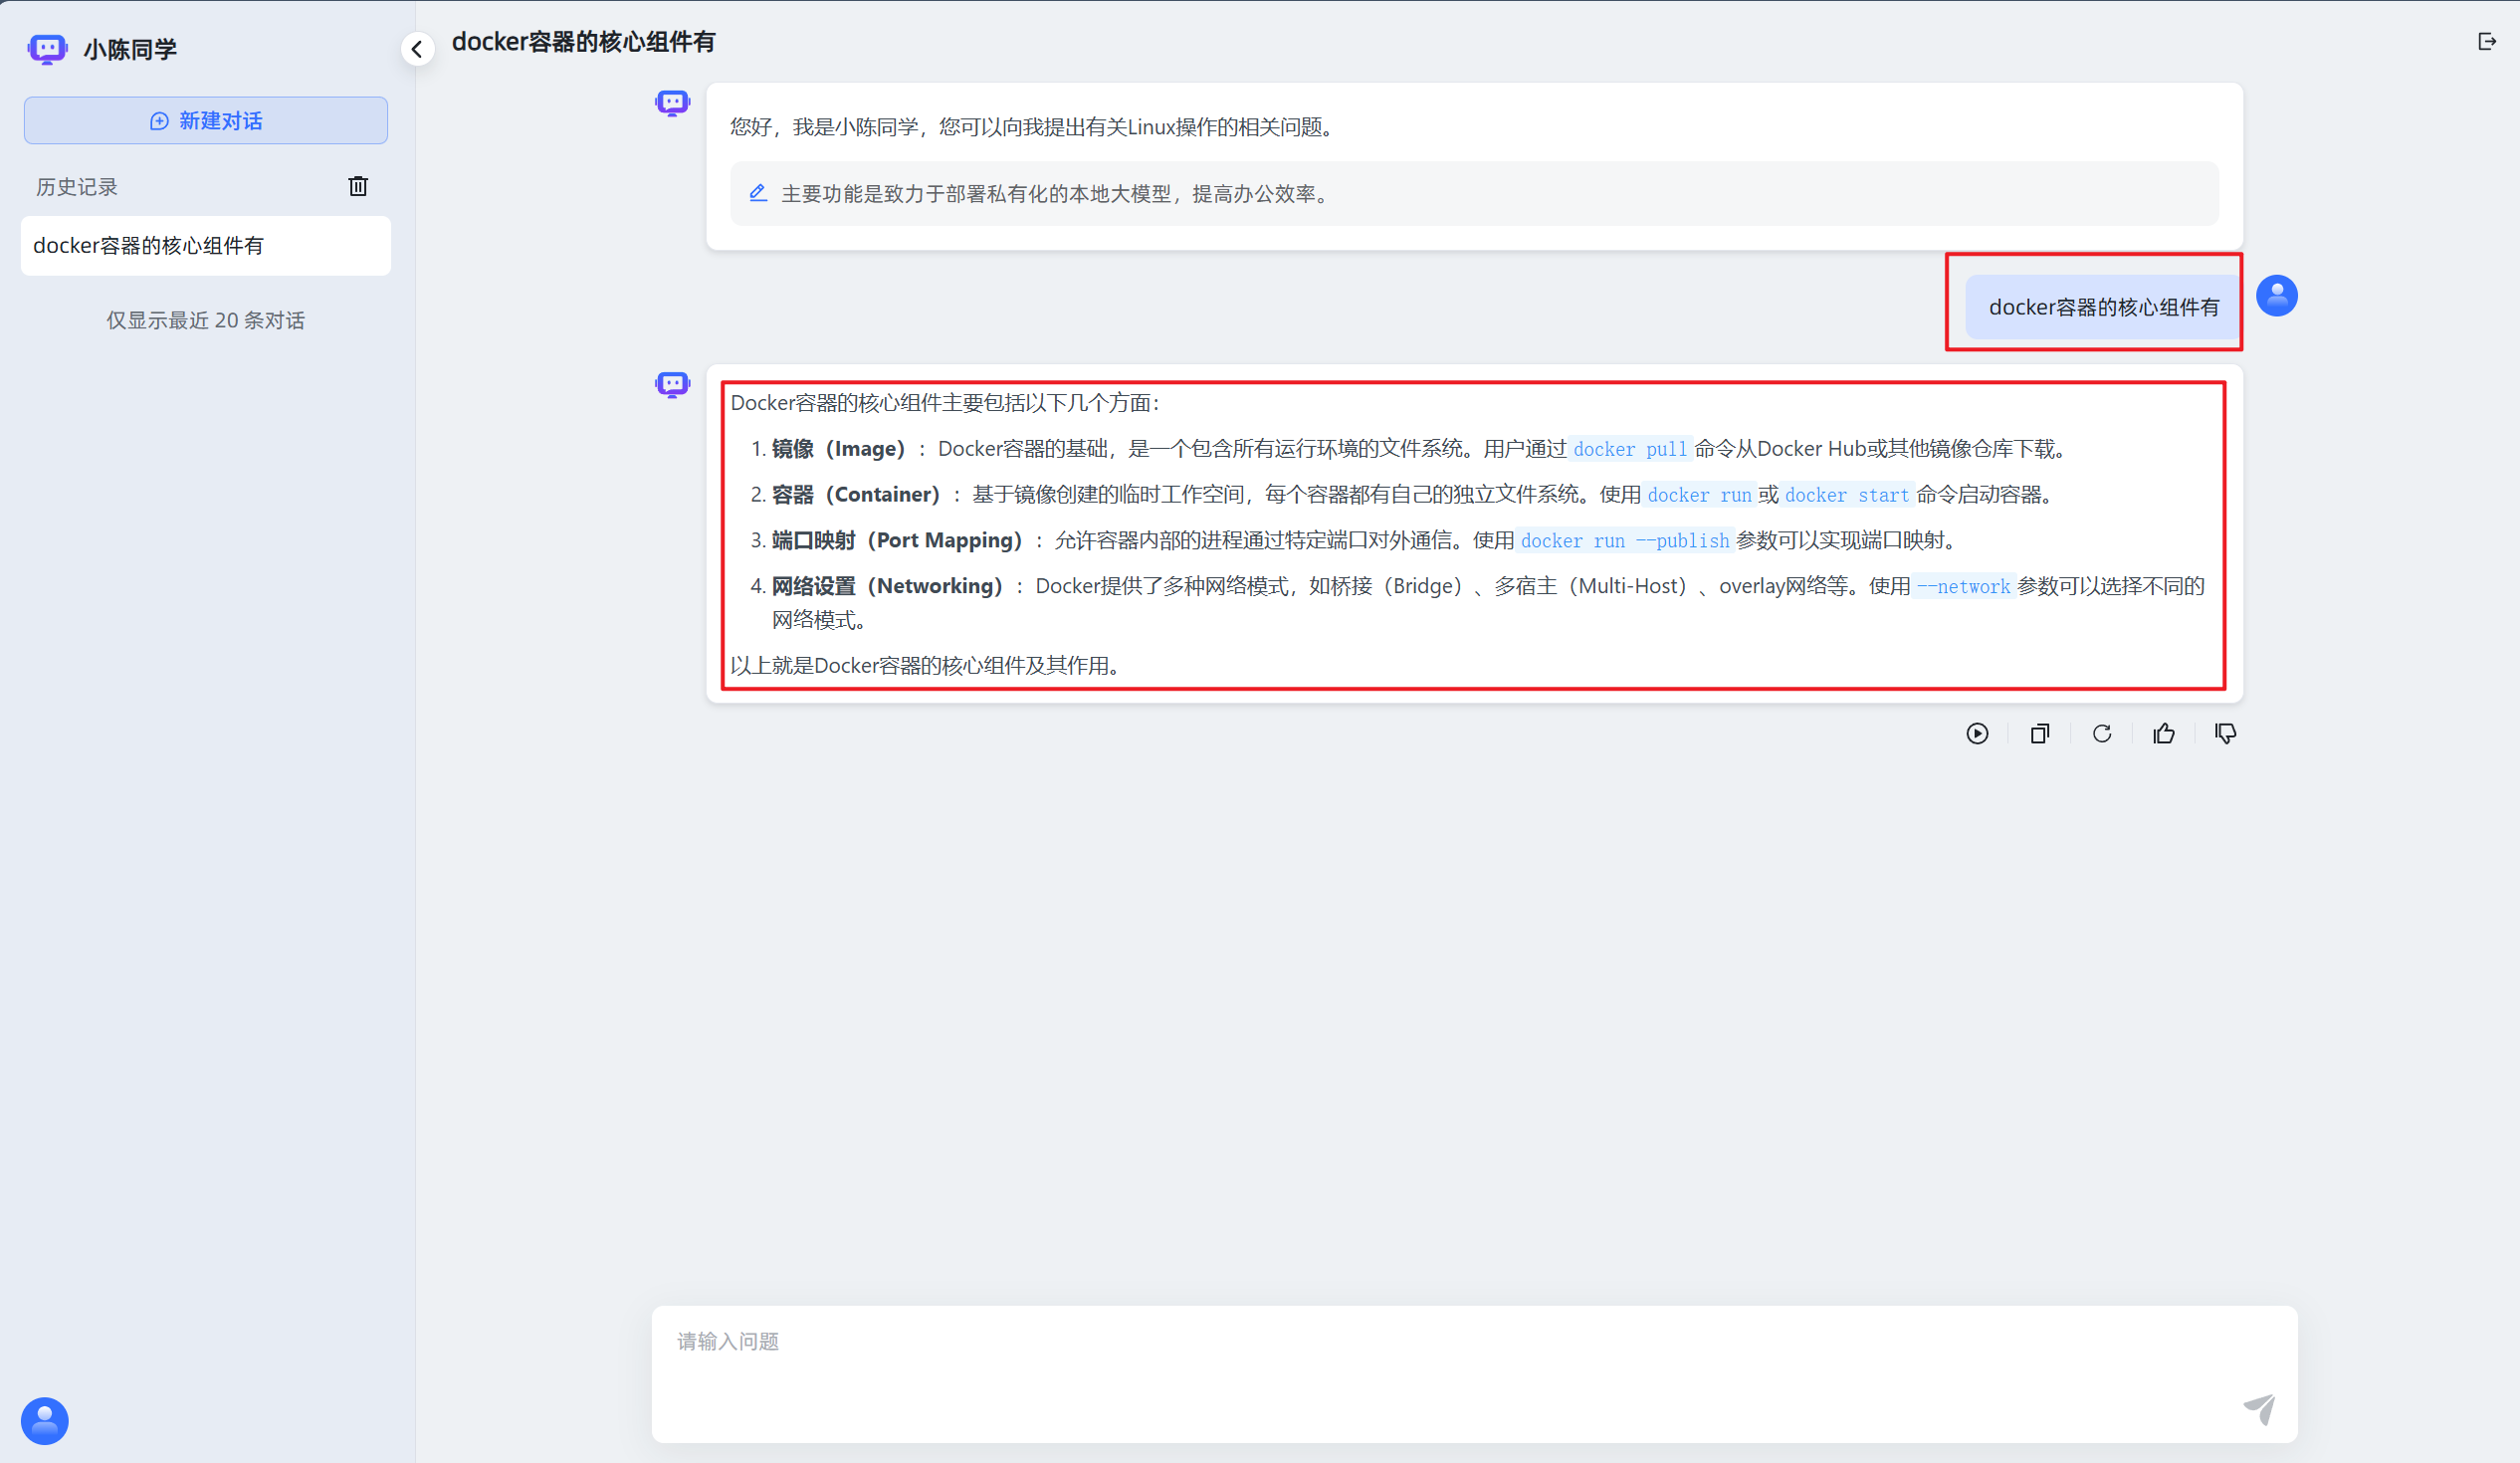
Task: Give the answer a thumbs up
Action: [2164, 734]
